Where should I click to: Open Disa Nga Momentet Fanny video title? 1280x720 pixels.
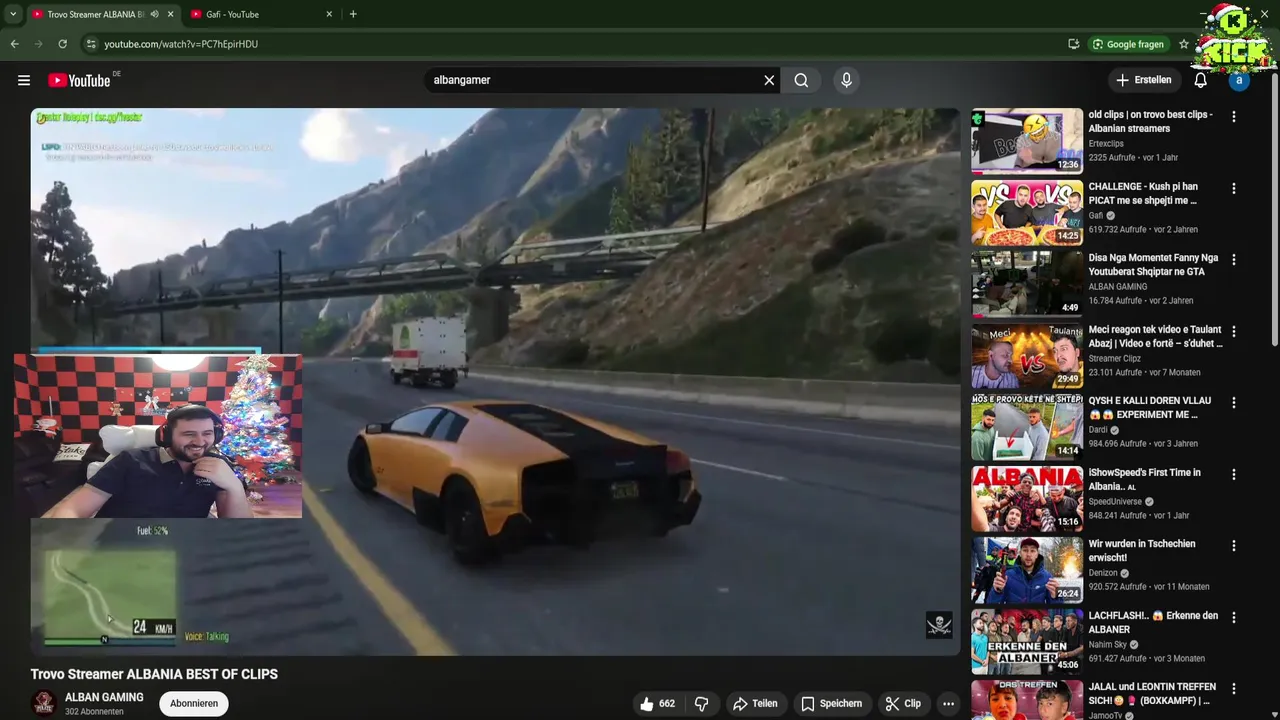pos(1154,264)
